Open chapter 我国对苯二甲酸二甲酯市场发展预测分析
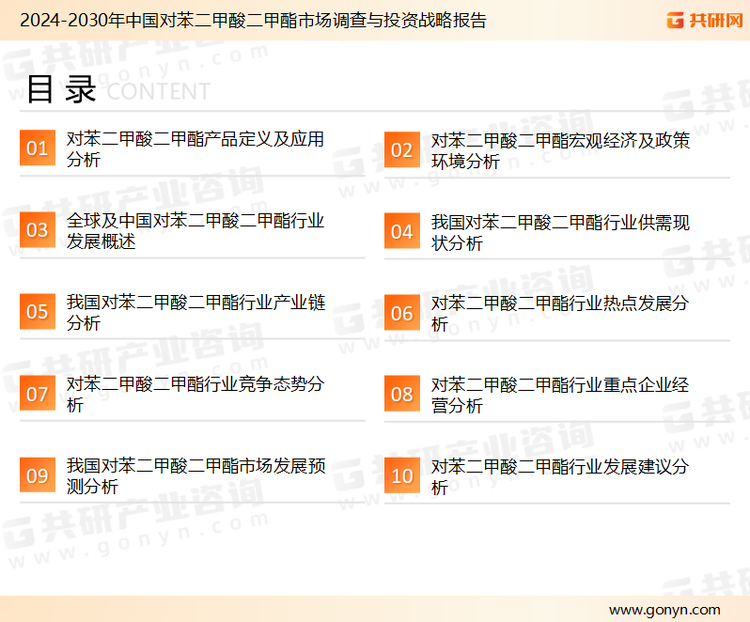This screenshot has width=750, height=622. coord(196,476)
